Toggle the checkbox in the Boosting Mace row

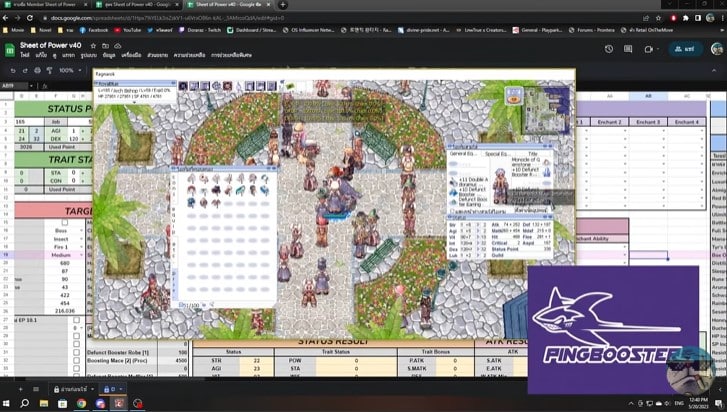click(x=76, y=360)
